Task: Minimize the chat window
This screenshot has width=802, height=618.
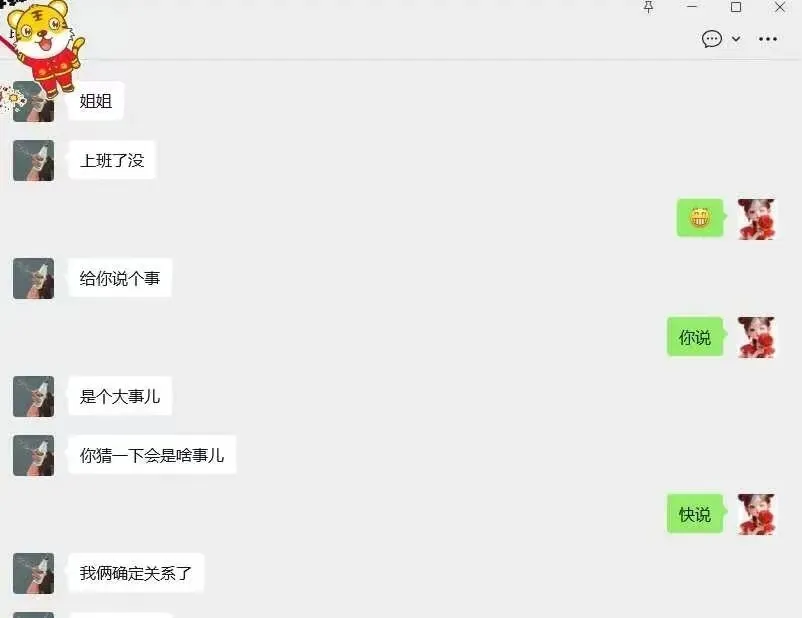Action: [x=692, y=7]
